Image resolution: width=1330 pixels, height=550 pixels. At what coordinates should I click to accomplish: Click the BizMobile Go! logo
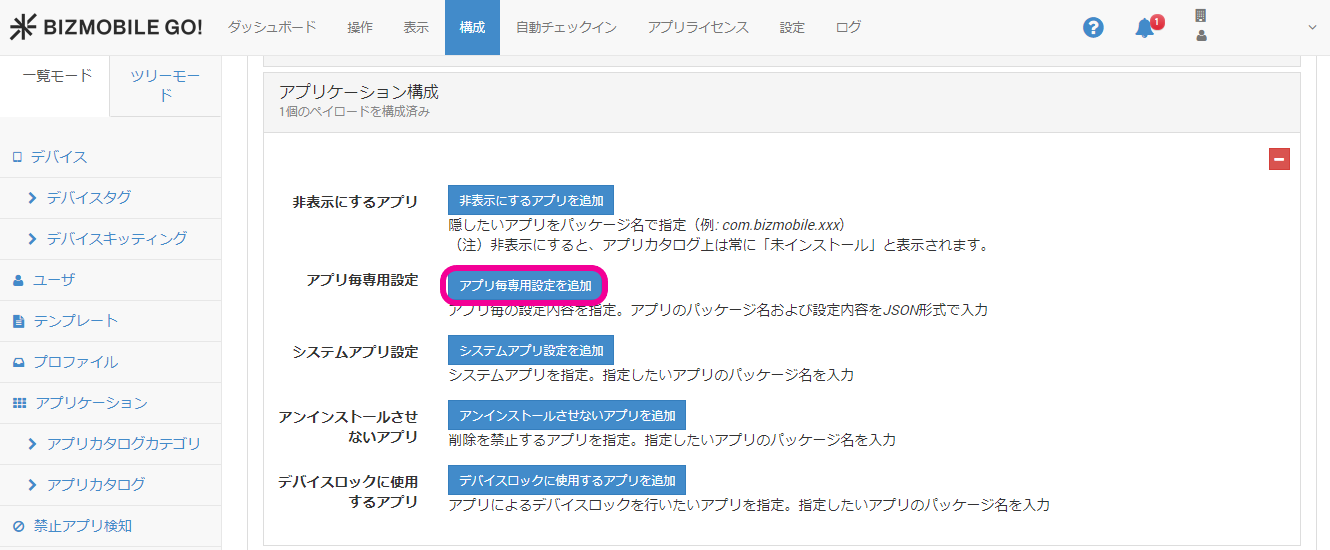(x=106, y=28)
